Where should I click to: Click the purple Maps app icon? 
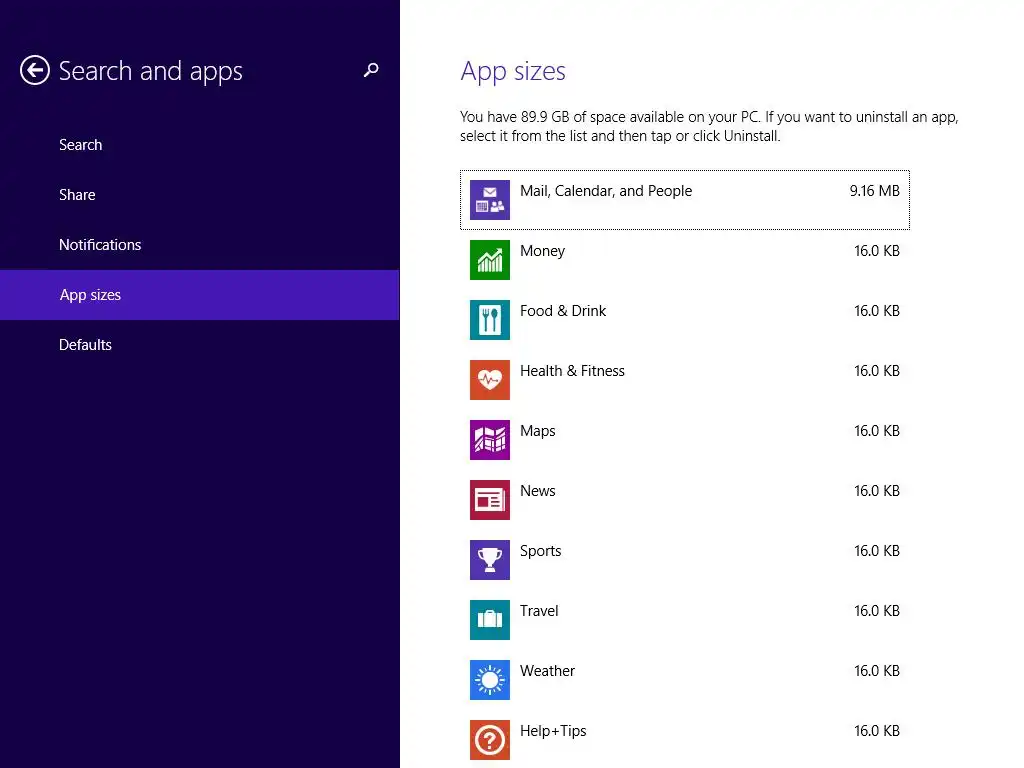490,440
